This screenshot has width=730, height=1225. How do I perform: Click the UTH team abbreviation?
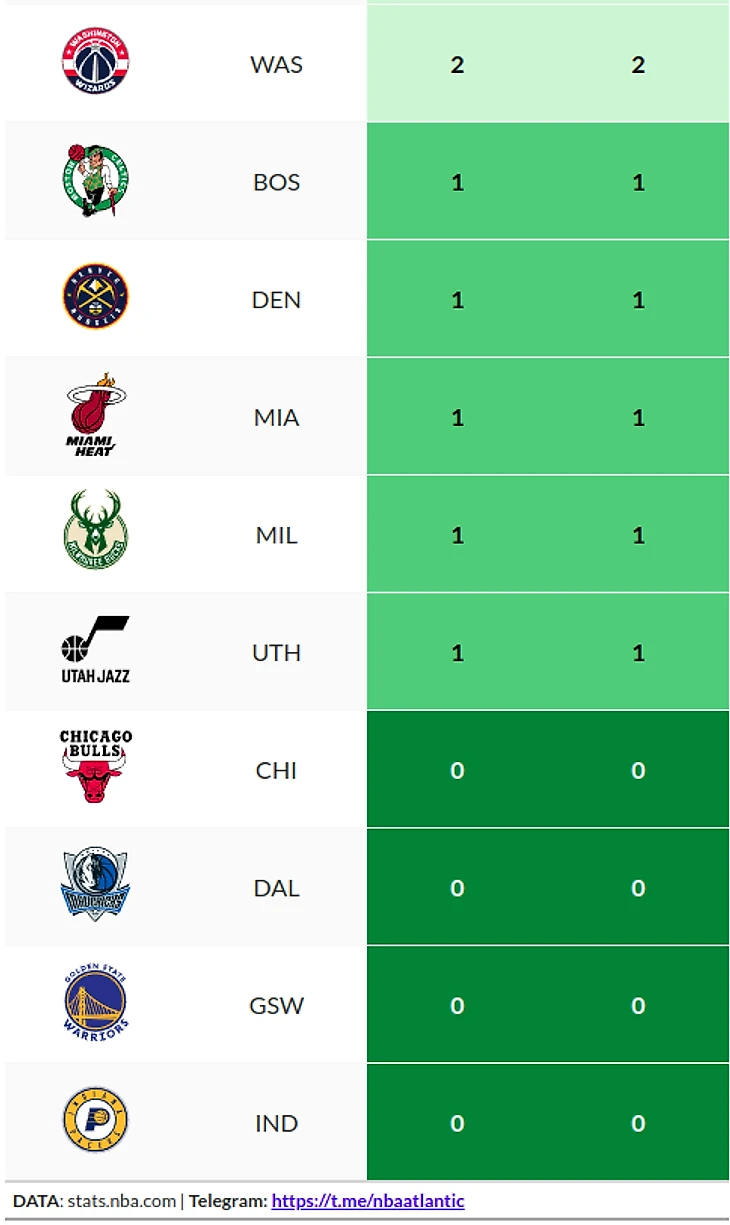click(277, 653)
